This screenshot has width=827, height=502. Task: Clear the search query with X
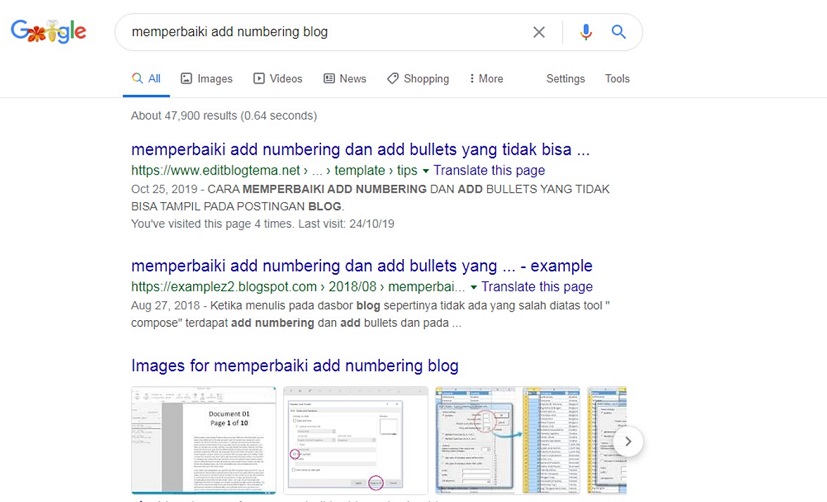[538, 32]
